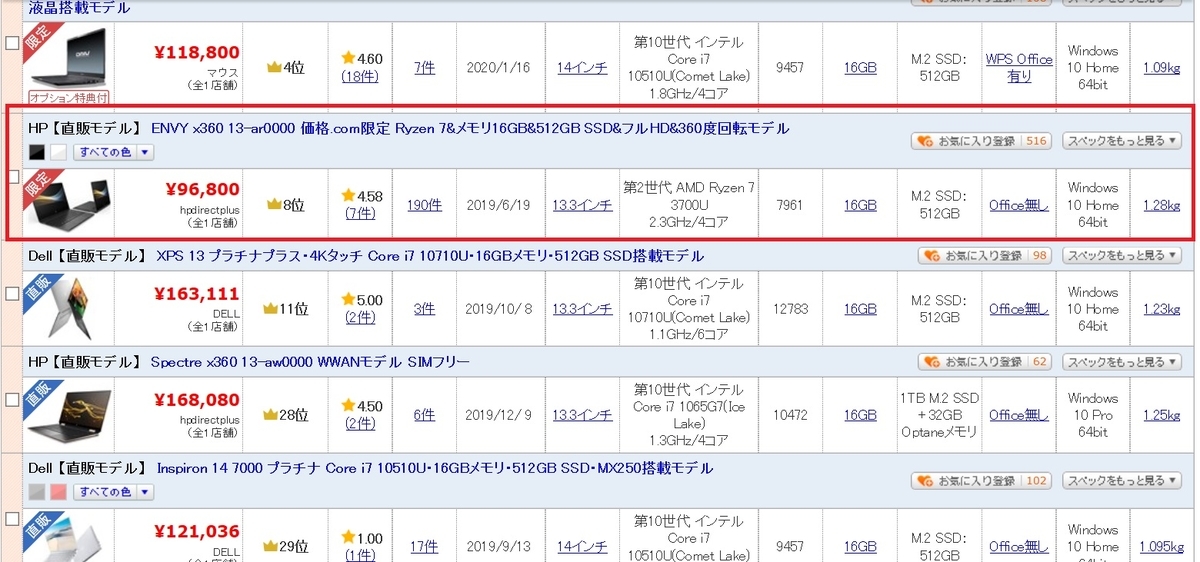Screen dimensions: 1200x562
Task: Open the HP Spectre x360 thumbnail
Action: coord(68,412)
